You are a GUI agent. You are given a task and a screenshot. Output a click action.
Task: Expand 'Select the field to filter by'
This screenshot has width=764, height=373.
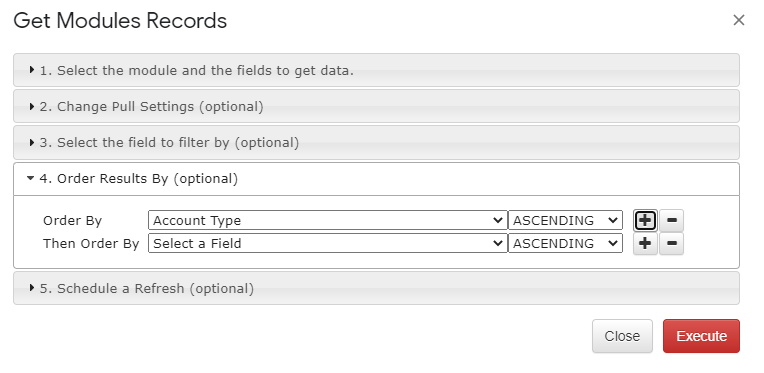click(376, 143)
